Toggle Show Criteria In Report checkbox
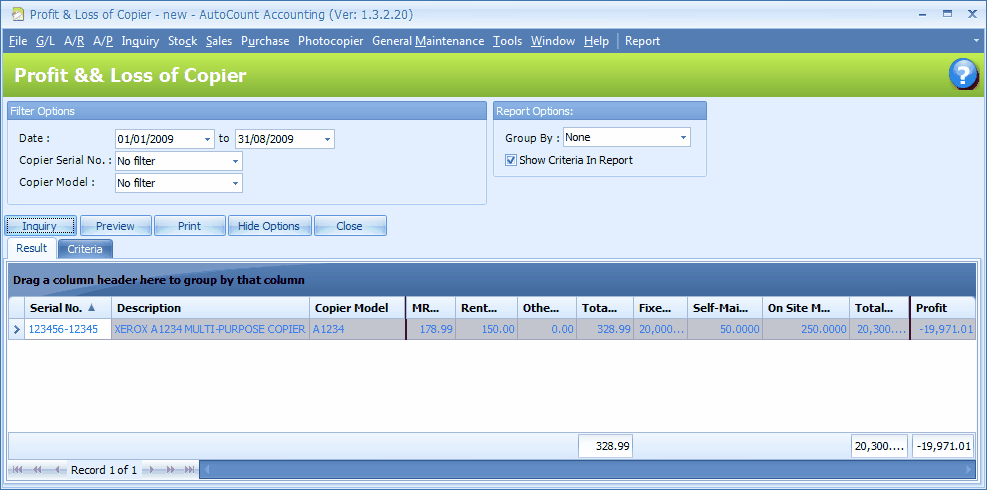 511,160
